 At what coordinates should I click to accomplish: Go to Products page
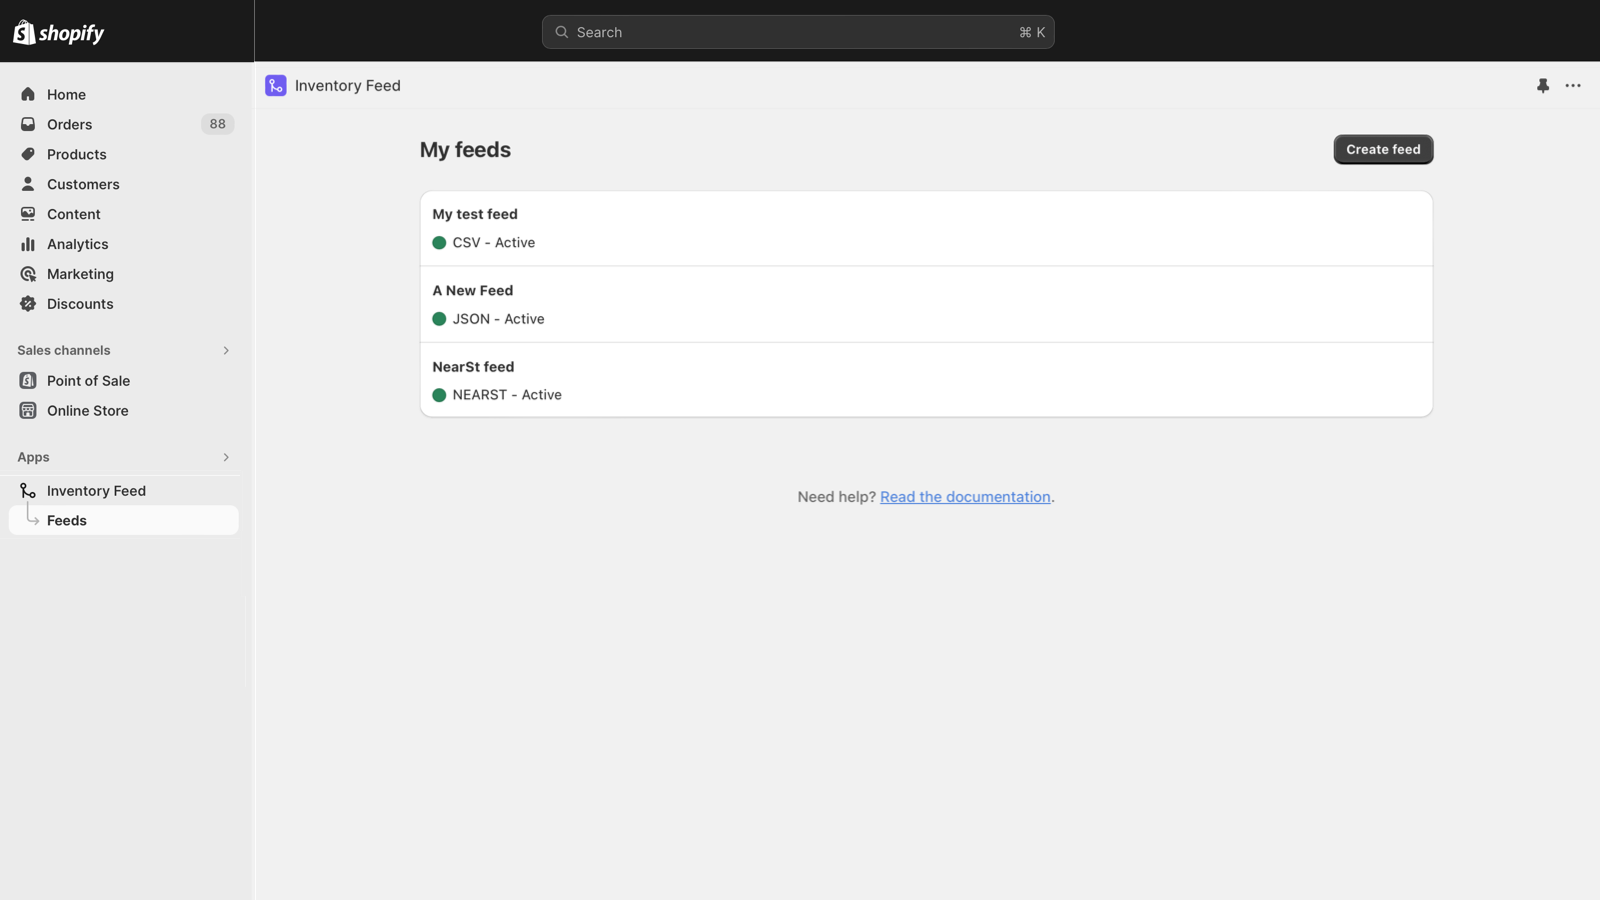(x=76, y=154)
